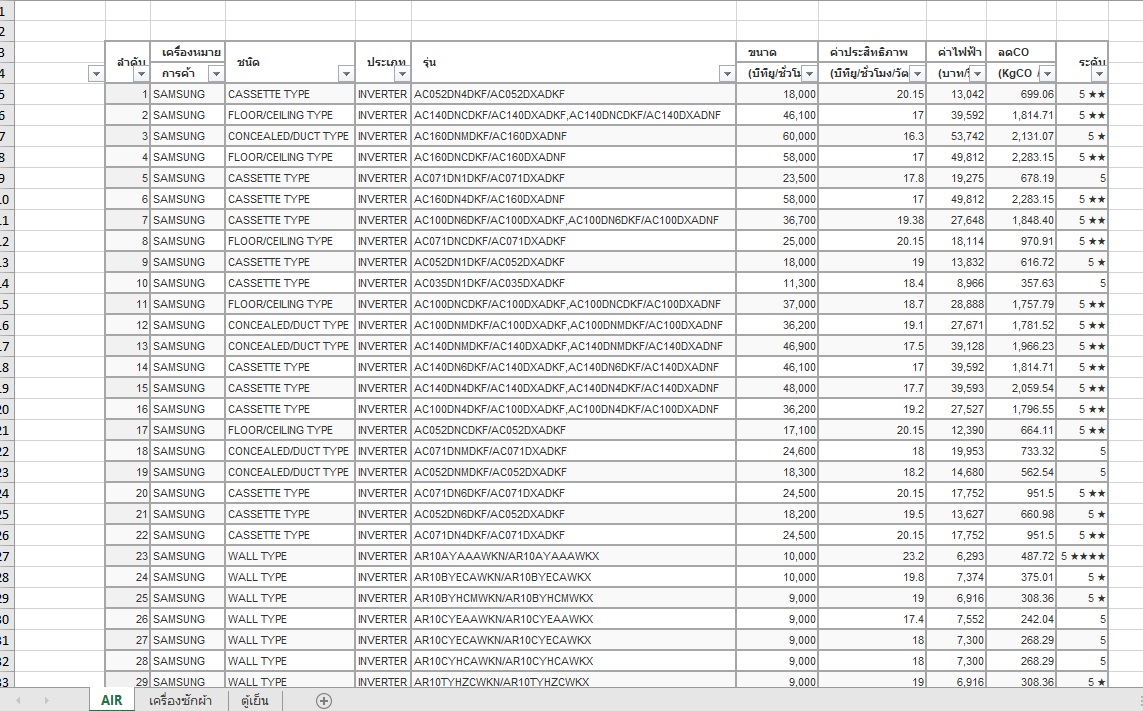The width and height of the screenshot is (1143, 711).
Task: Select the size cell 23,500
Action: [x=777, y=179]
